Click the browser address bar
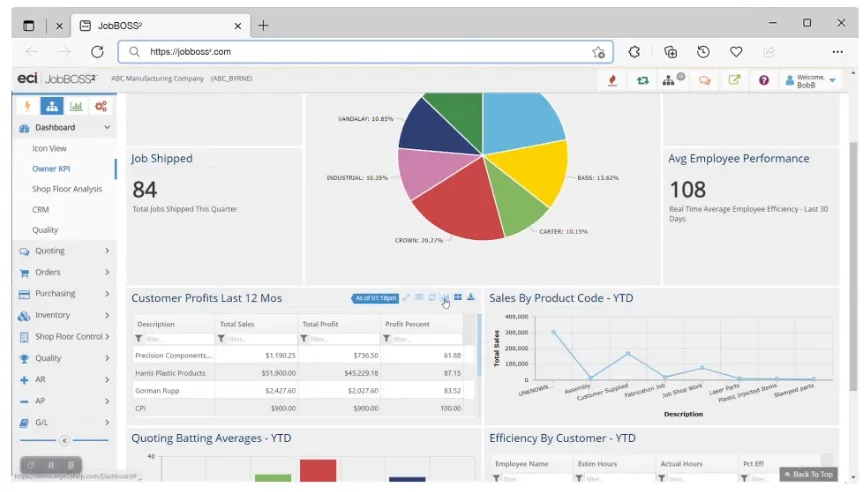864x492 pixels. click(x=365, y=52)
